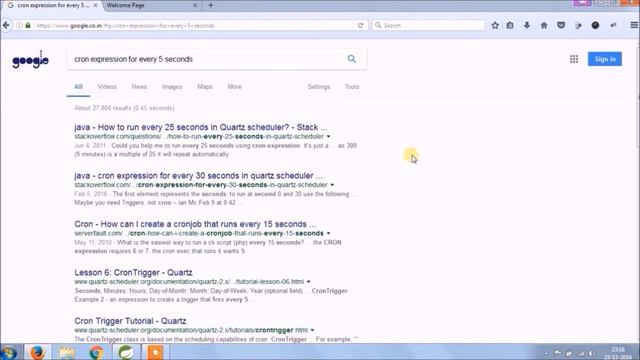Screen dimensions: 640x360
Task: Click the Firefox toolbar Search field
Action: [429, 25]
